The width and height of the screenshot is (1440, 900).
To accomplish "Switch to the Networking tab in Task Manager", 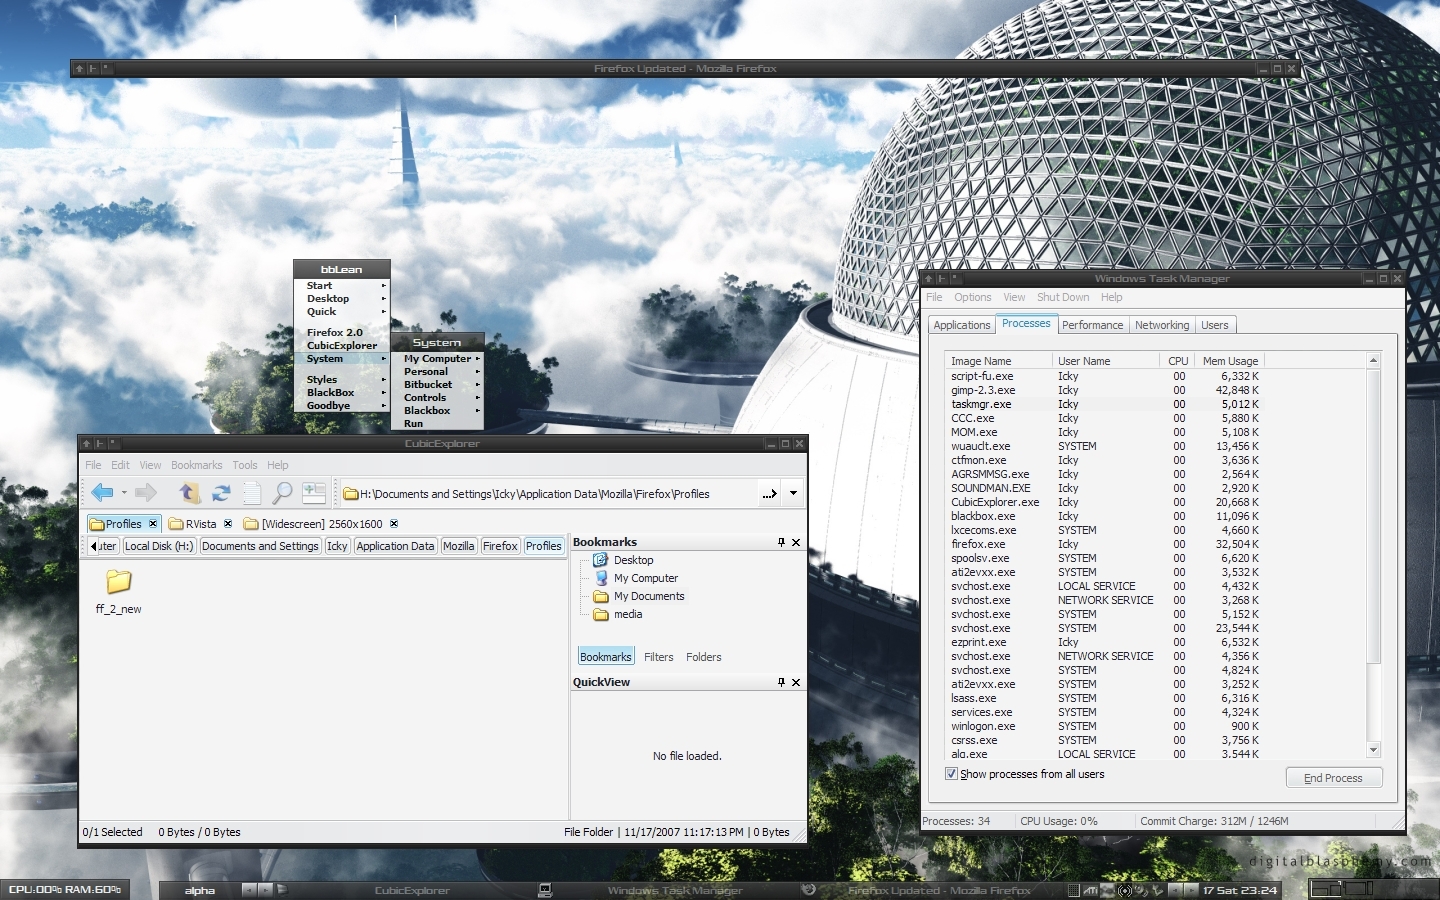I will click(x=1162, y=325).
